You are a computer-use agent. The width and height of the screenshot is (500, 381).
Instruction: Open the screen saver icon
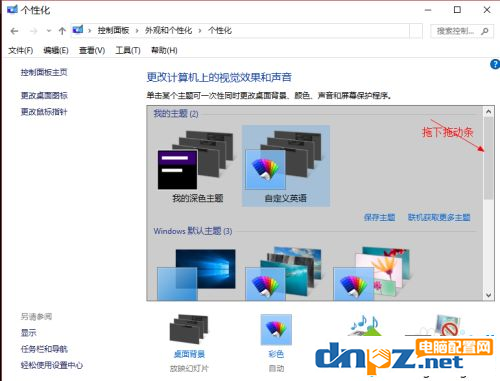[x=450, y=325]
